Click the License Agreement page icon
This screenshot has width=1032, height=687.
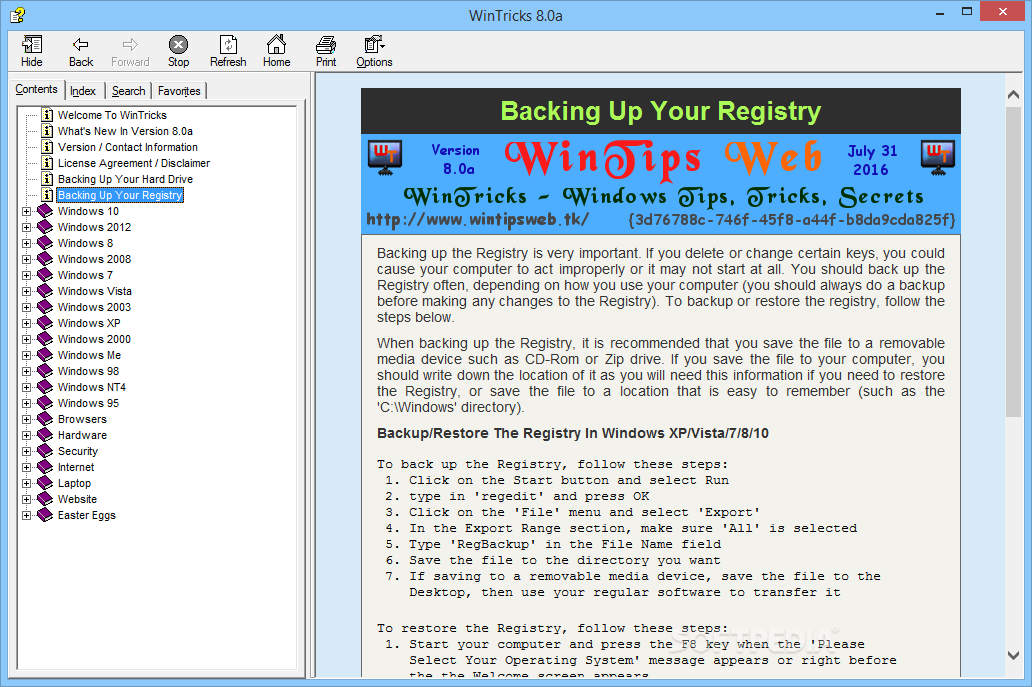(x=47, y=163)
